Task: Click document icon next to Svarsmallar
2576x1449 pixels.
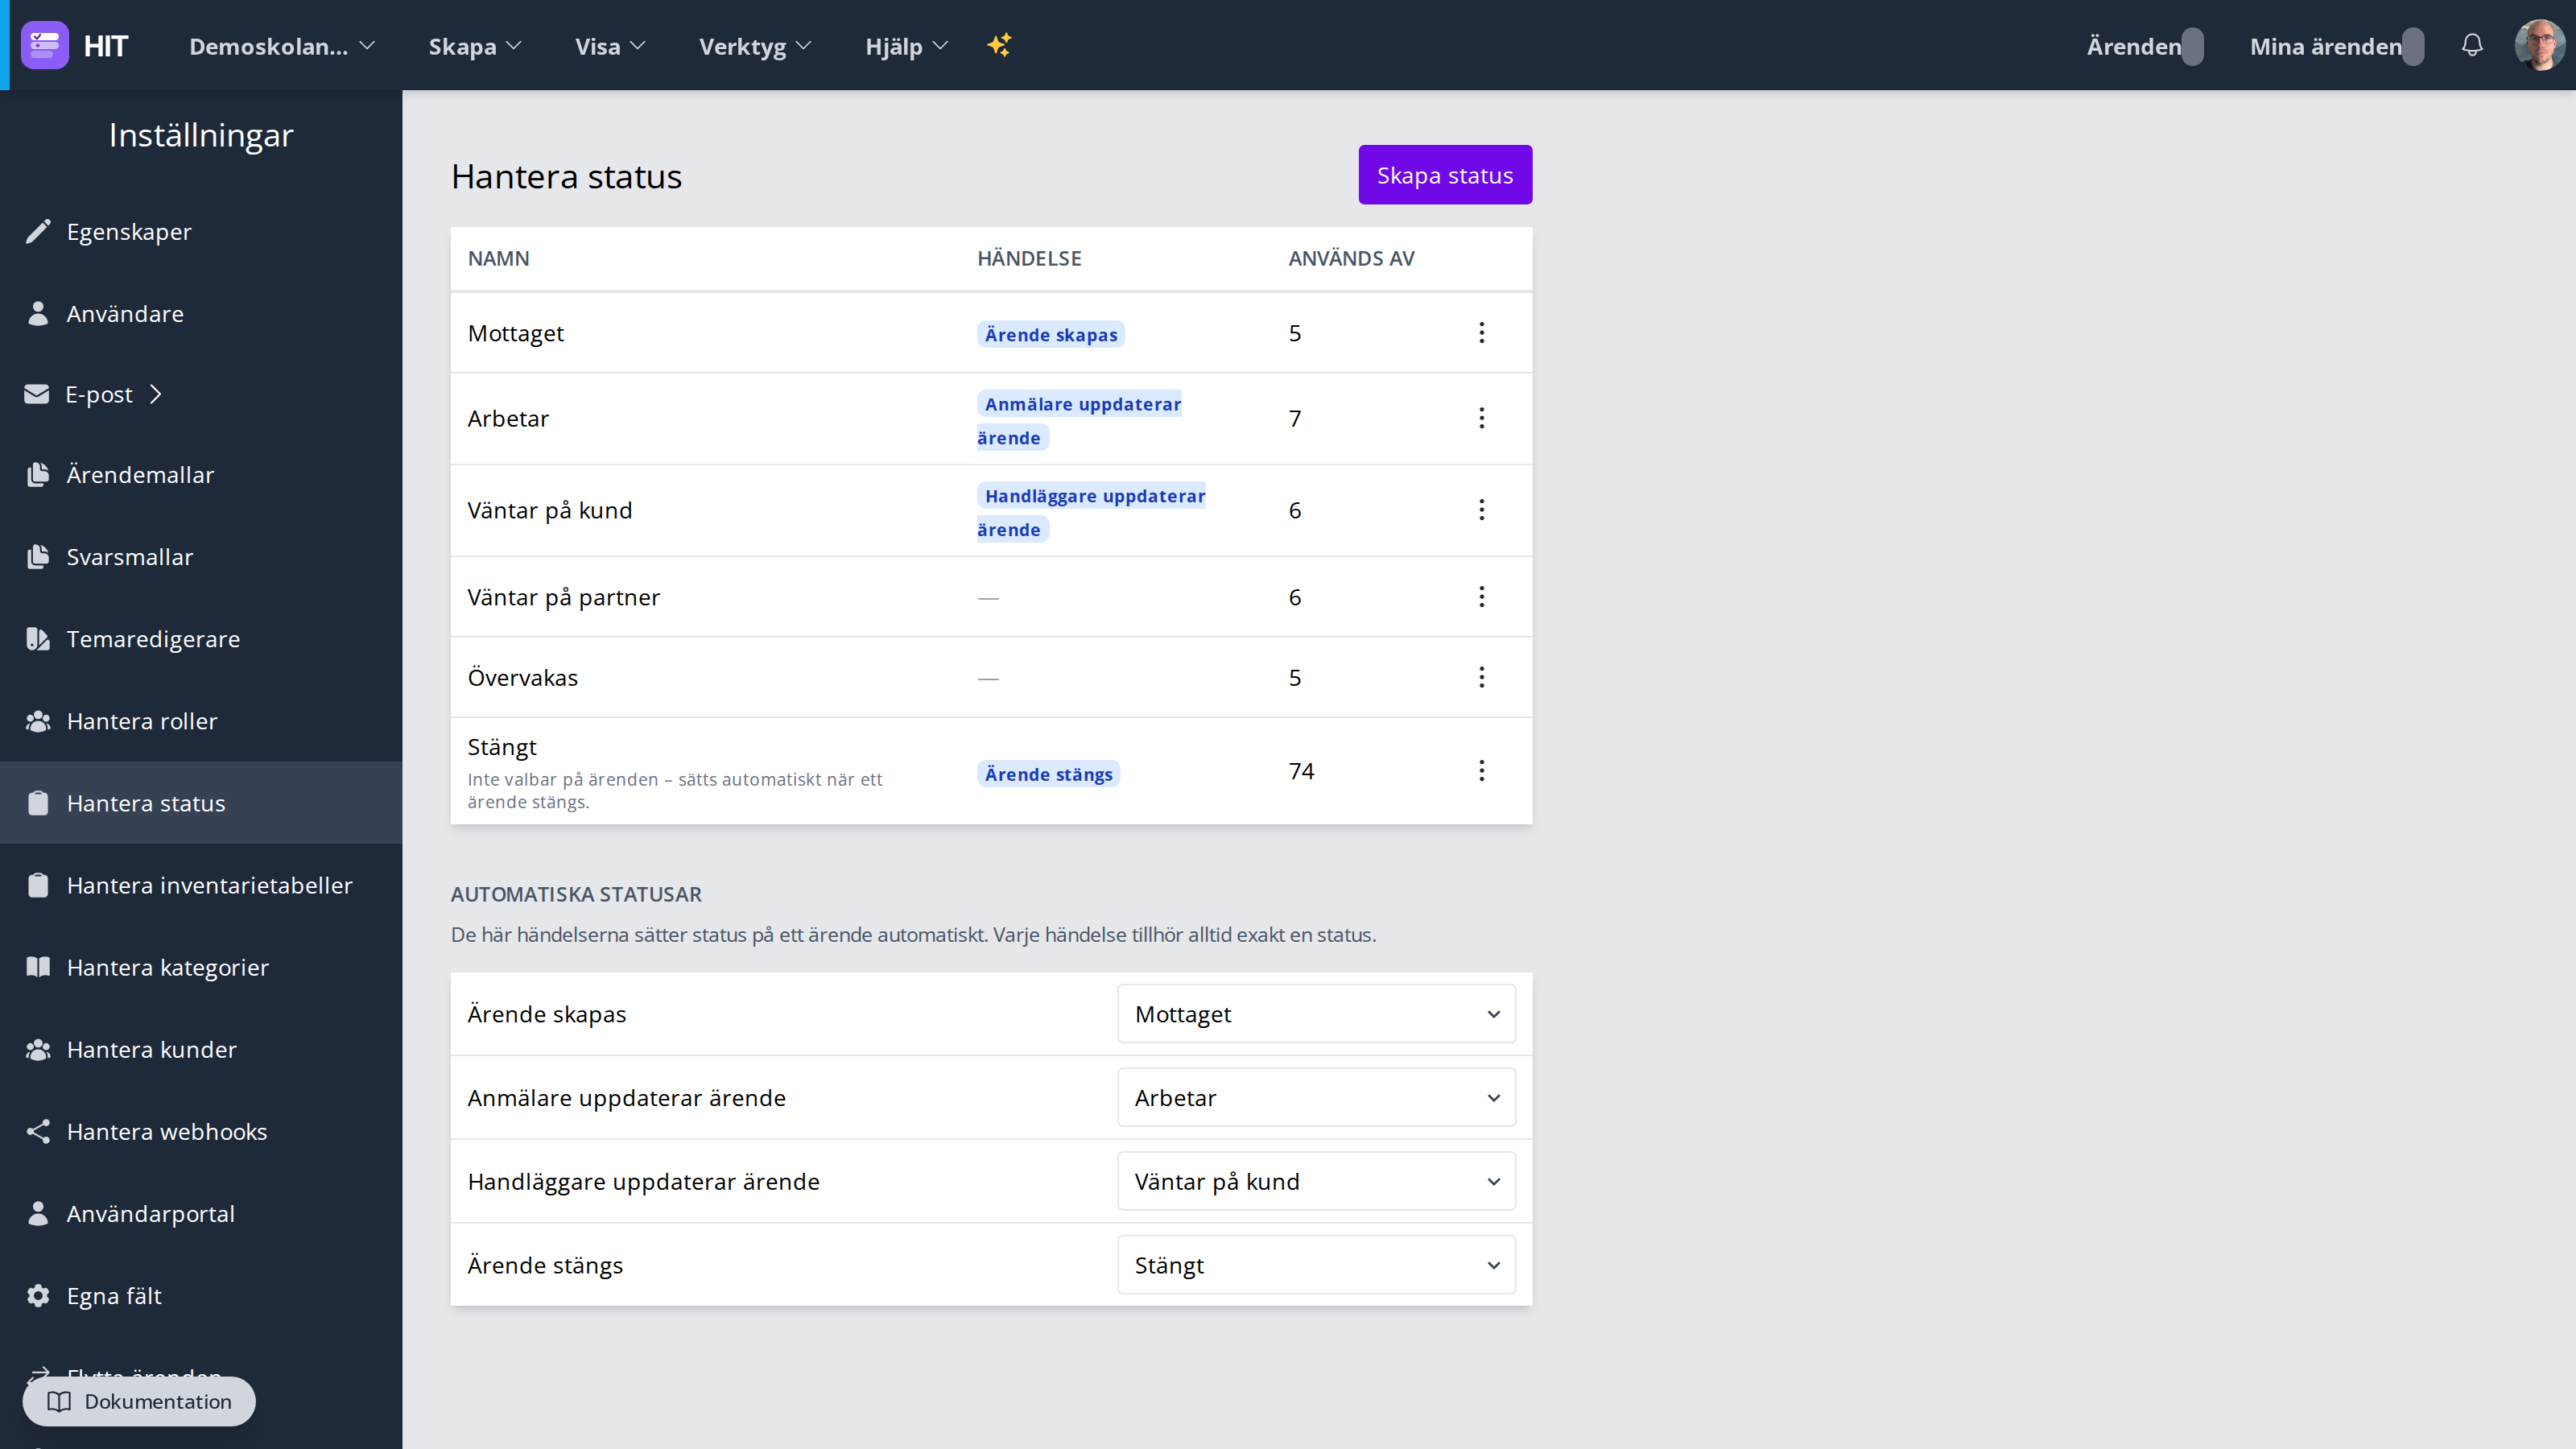Action: pyautogui.click(x=38, y=556)
